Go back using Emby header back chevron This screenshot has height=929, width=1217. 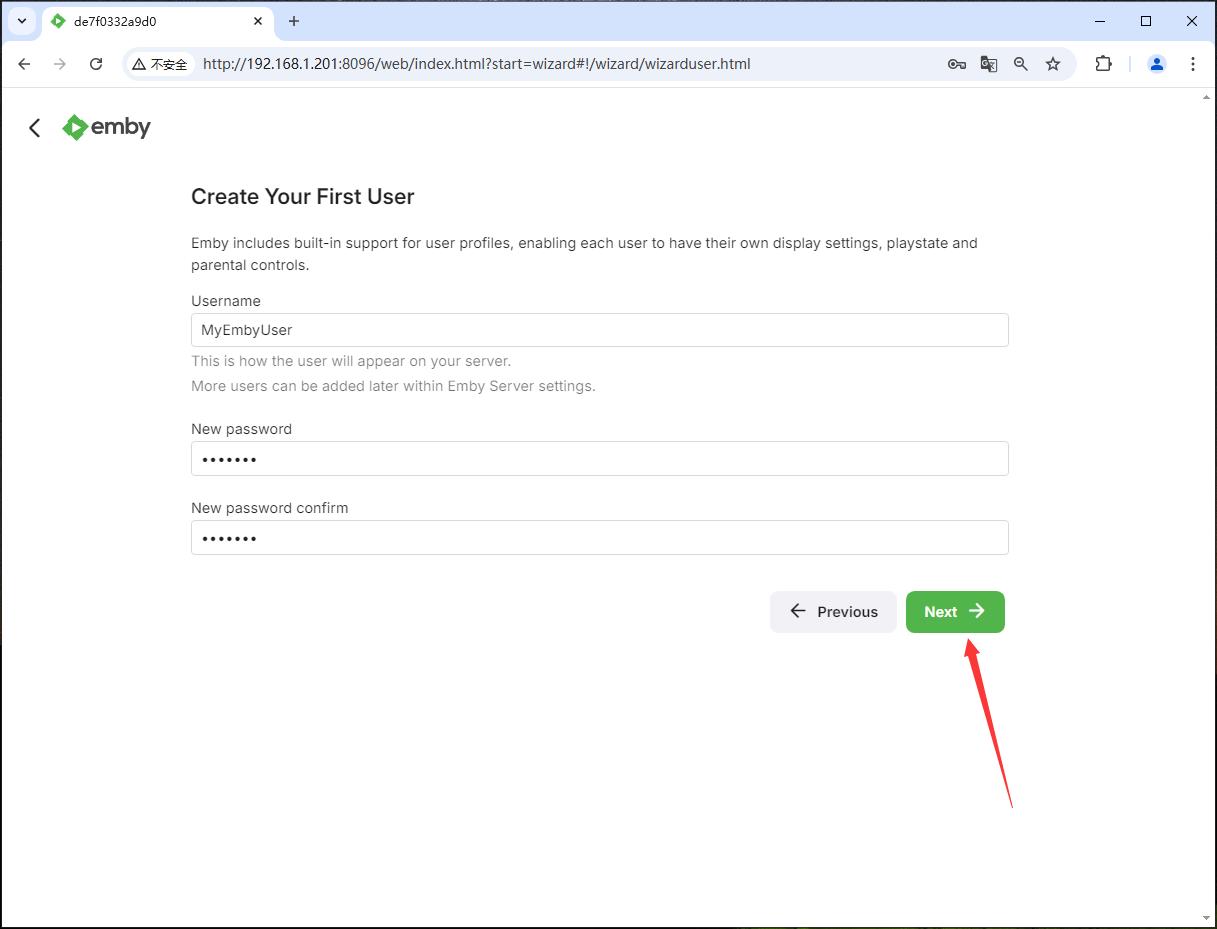[35, 128]
